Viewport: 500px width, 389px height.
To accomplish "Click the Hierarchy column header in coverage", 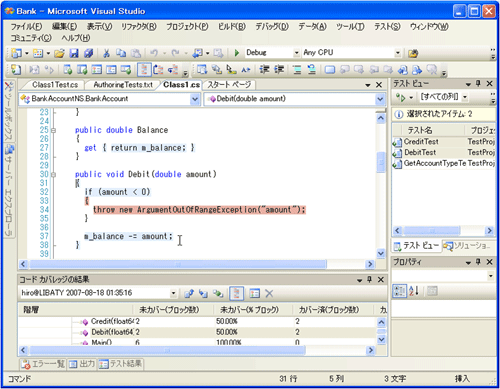I will click(x=75, y=310).
